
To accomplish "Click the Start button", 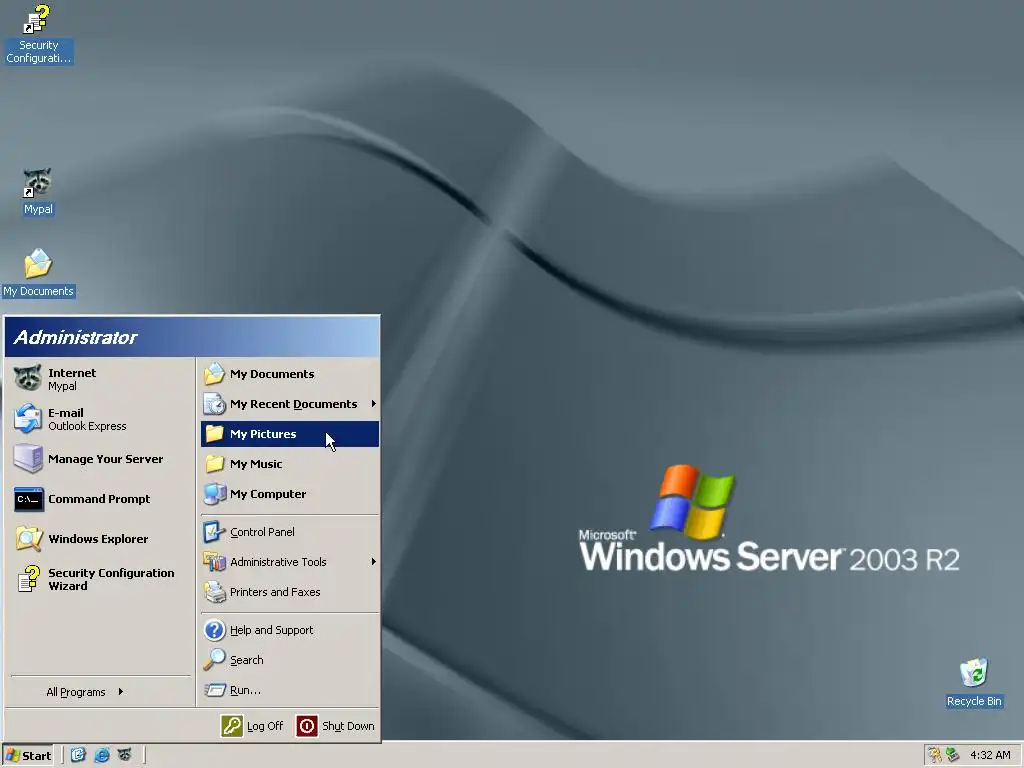I will (27, 756).
